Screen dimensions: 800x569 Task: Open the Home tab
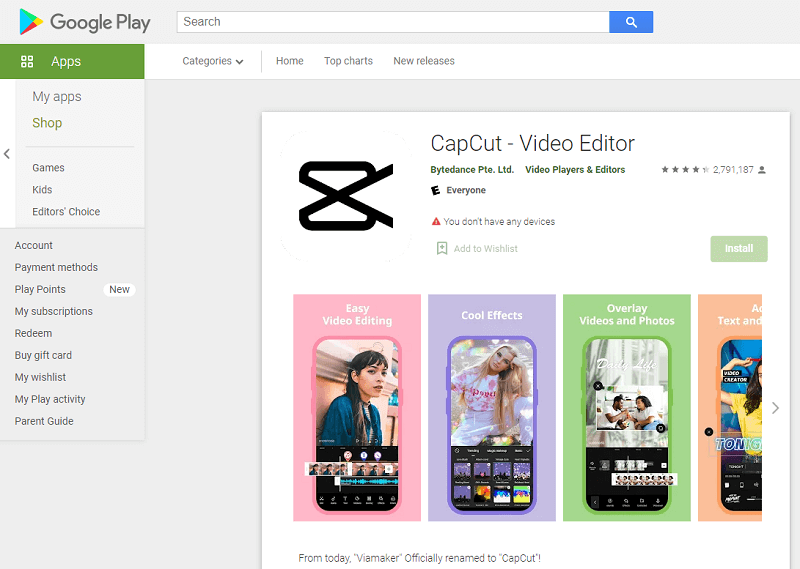pos(290,61)
